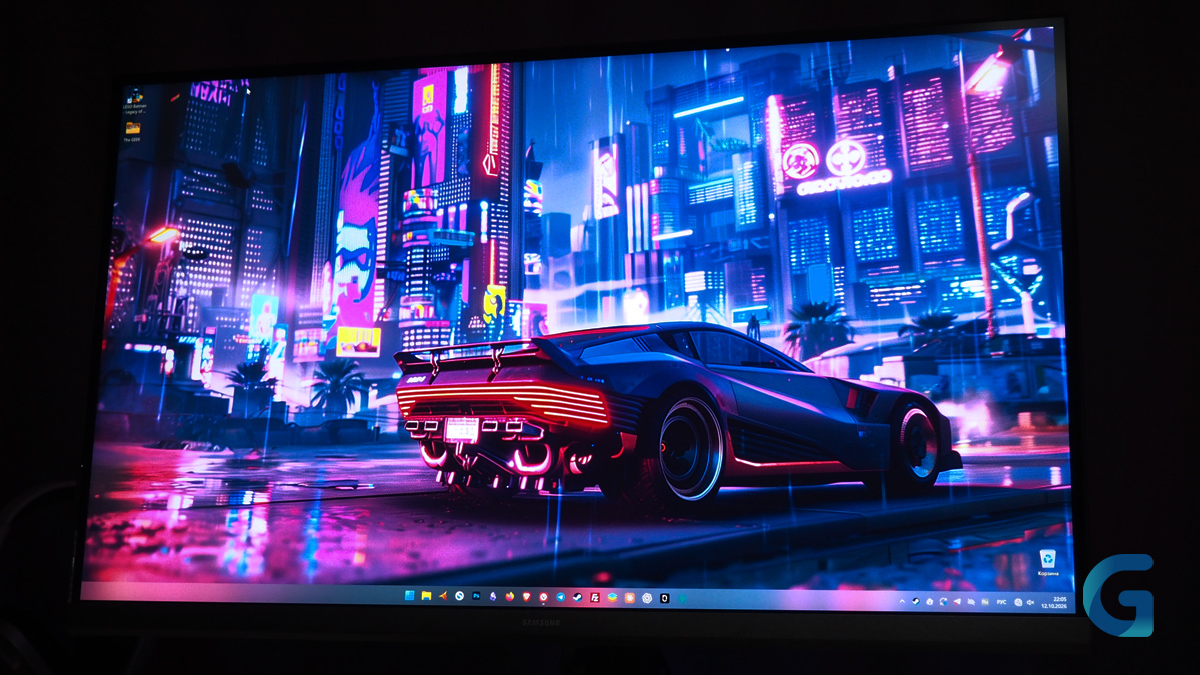Open The GEEK folder on desktop

(132, 133)
